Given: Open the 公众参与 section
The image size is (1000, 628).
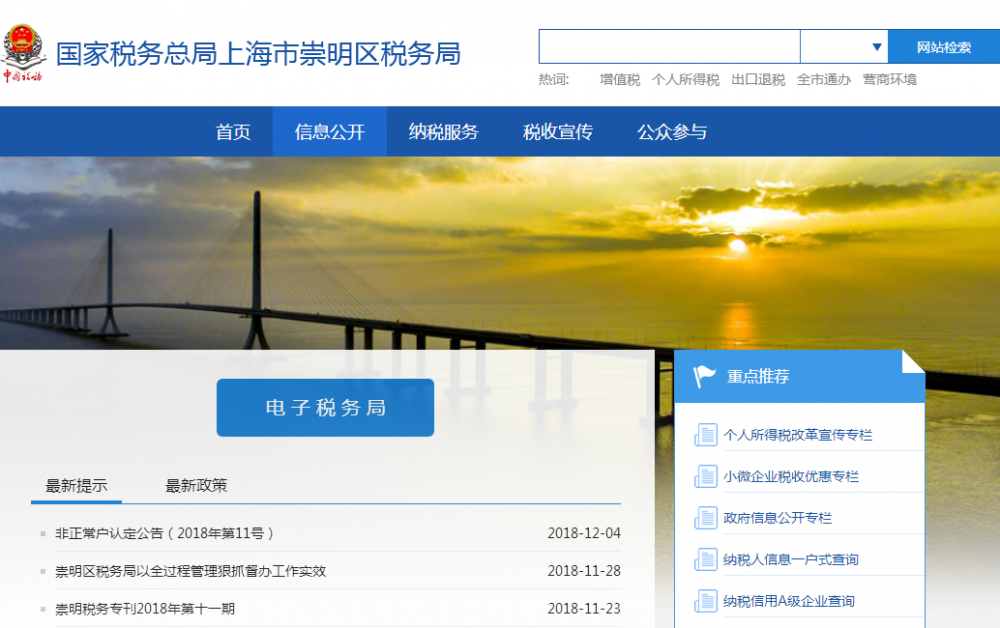Looking at the screenshot, I should click(x=670, y=131).
